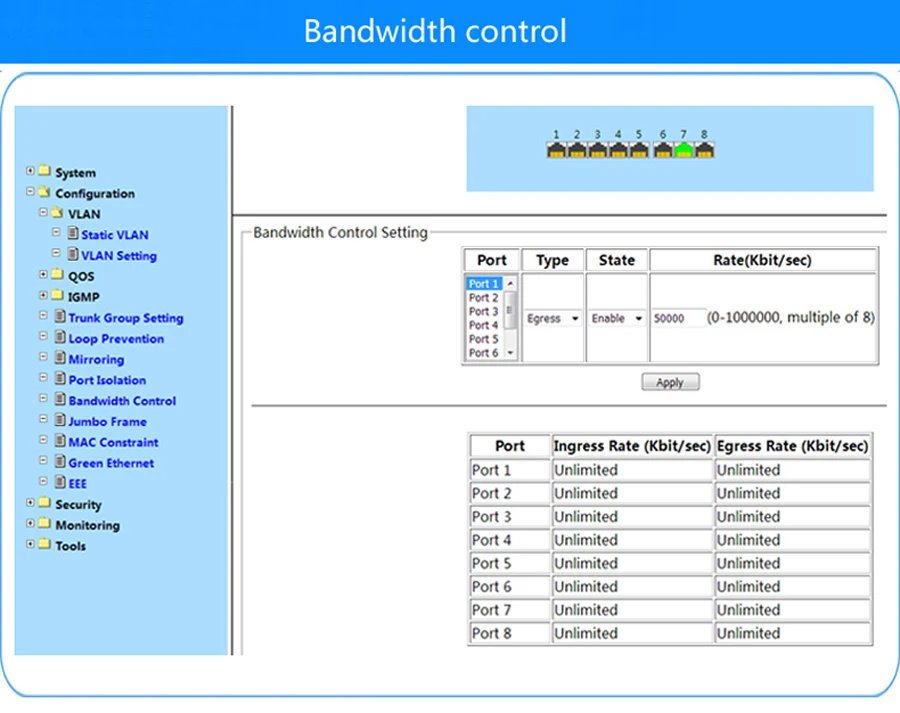Open the MAC Constraint link
Viewport: 900px width, 713px height.
(x=113, y=442)
